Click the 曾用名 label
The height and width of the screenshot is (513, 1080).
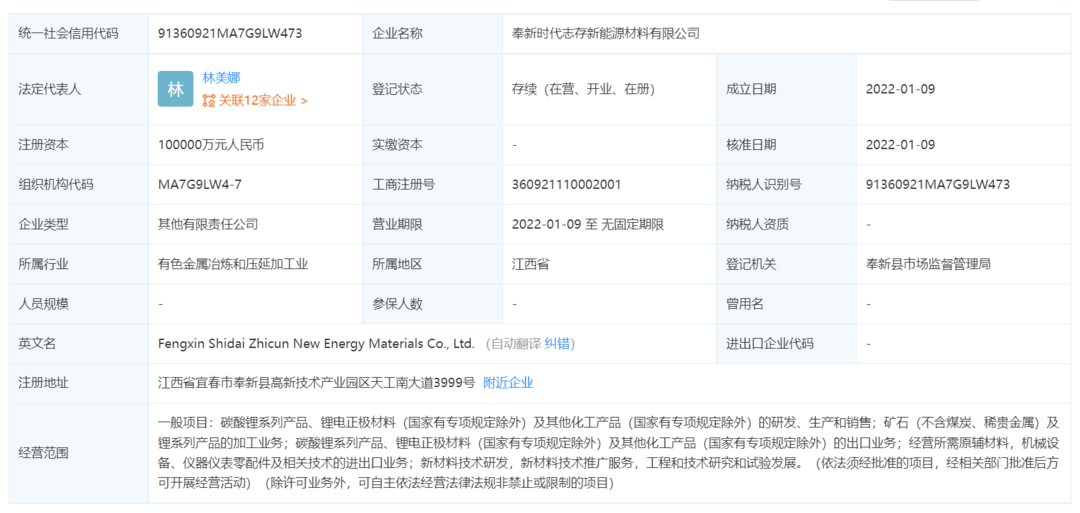(x=745, y=304)
